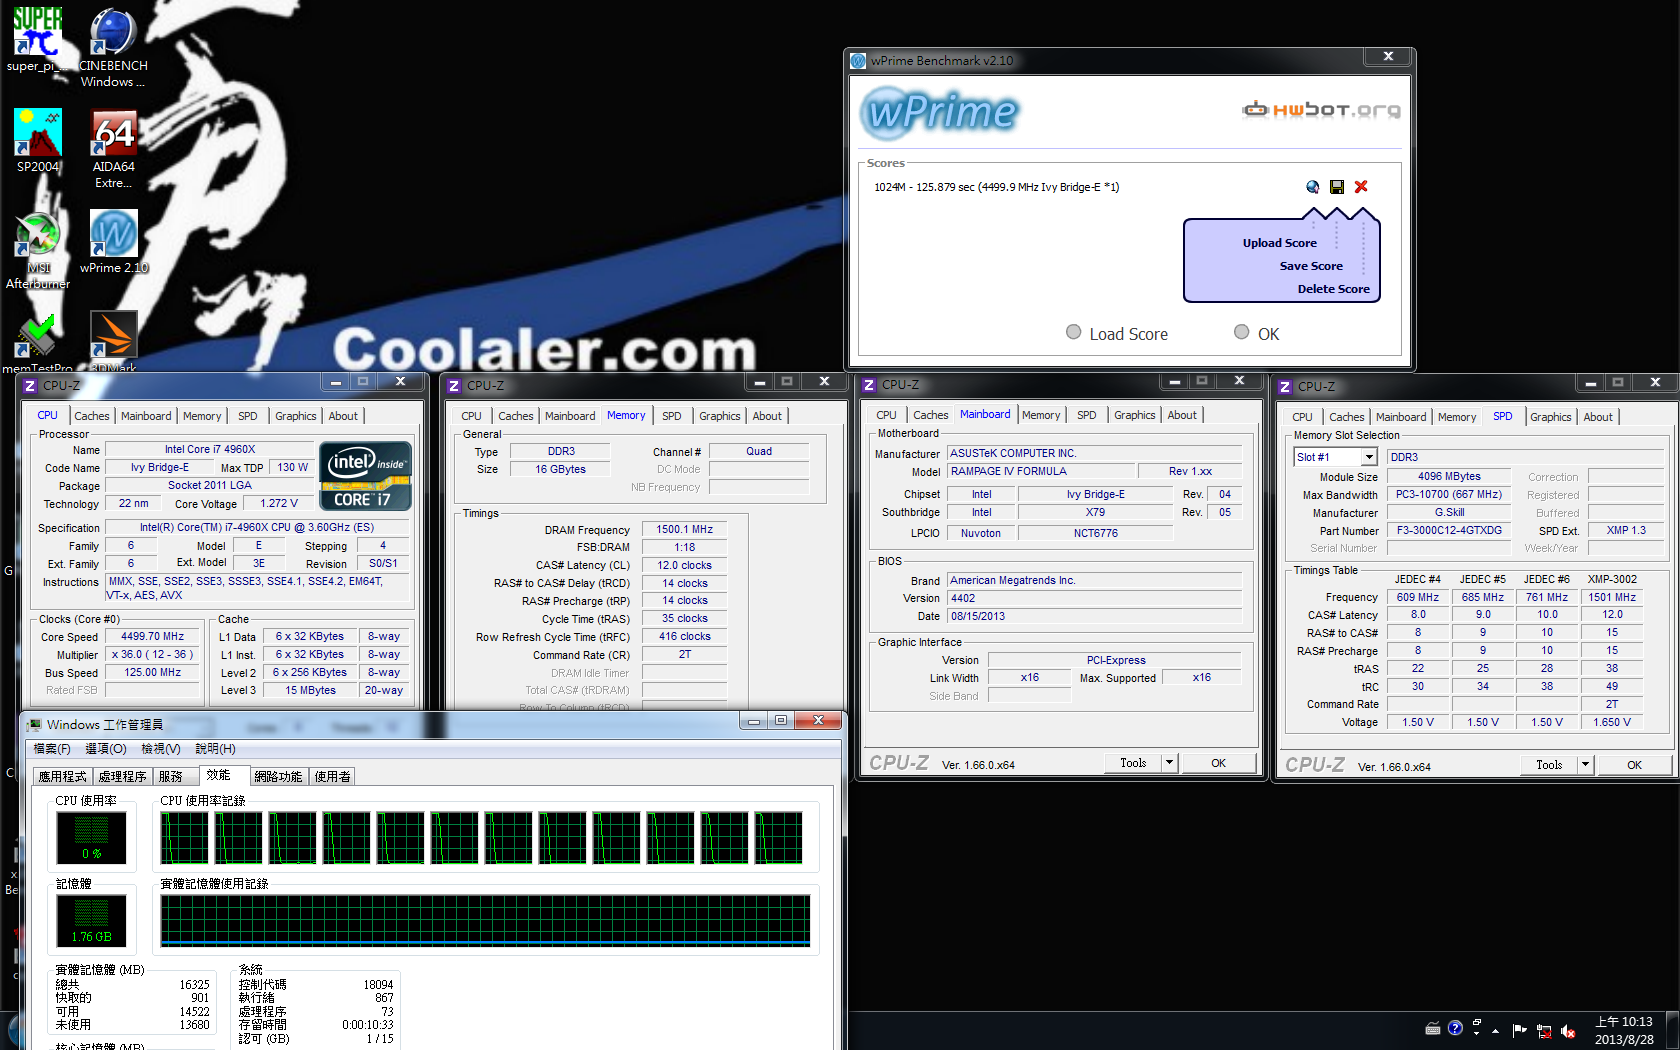Click OK button in SPD CPU-Z window
This screenshot has width=1680, height=1050.
1634,765
